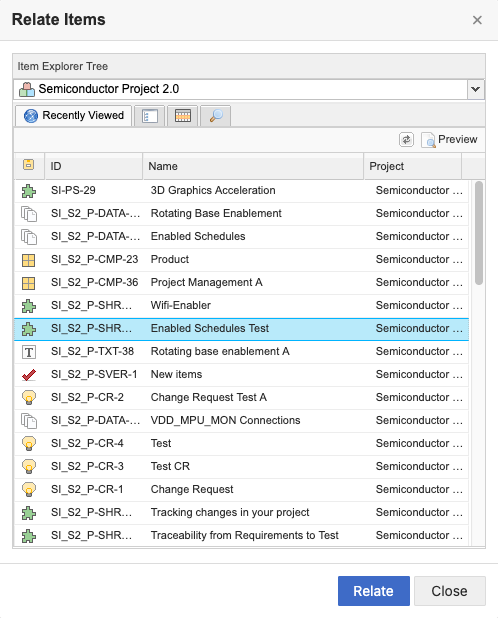Click the lightbulb icon for SI_S2_P-CR-4

click(x=29, y=444)
